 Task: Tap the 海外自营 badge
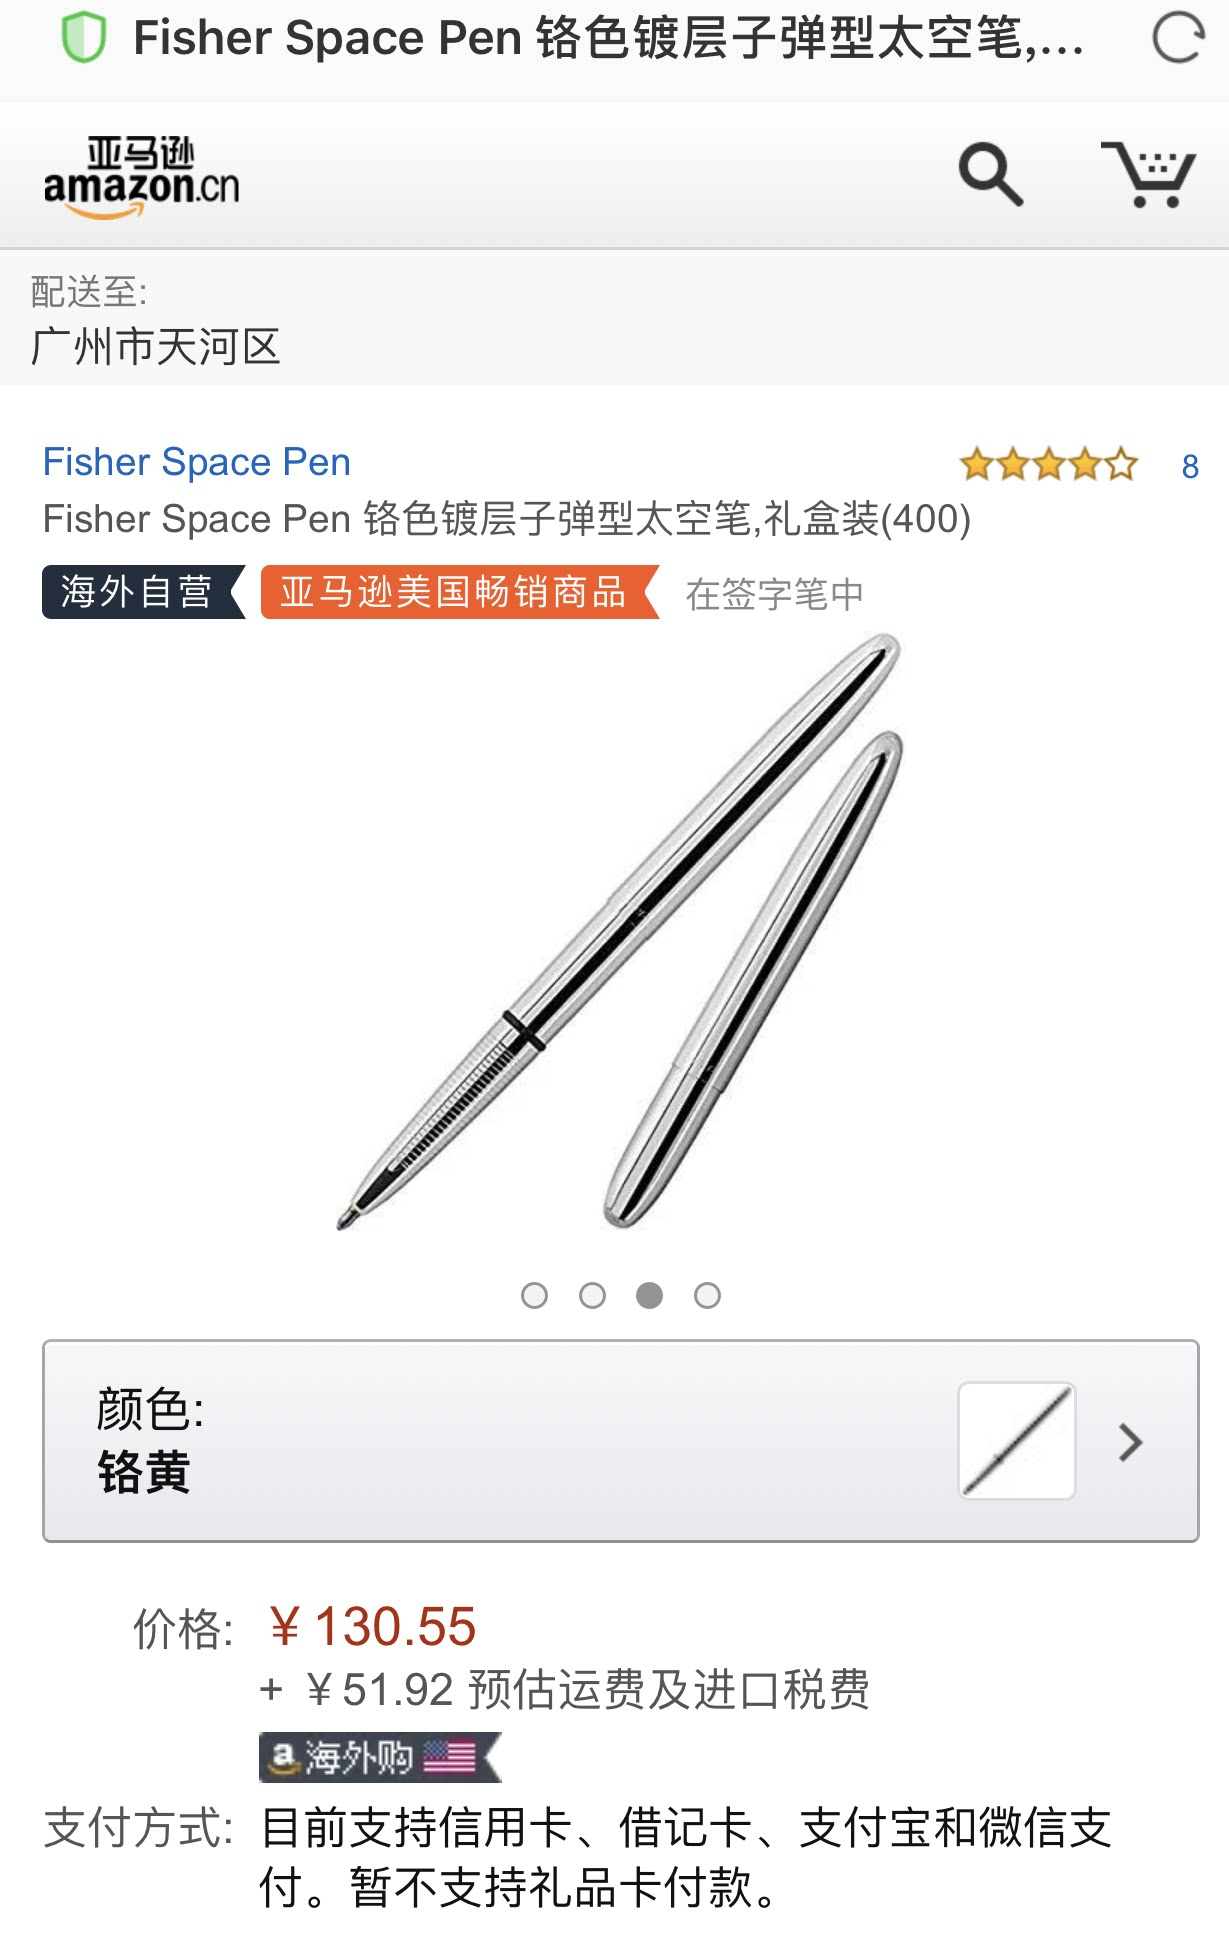[x=143, y=592]
